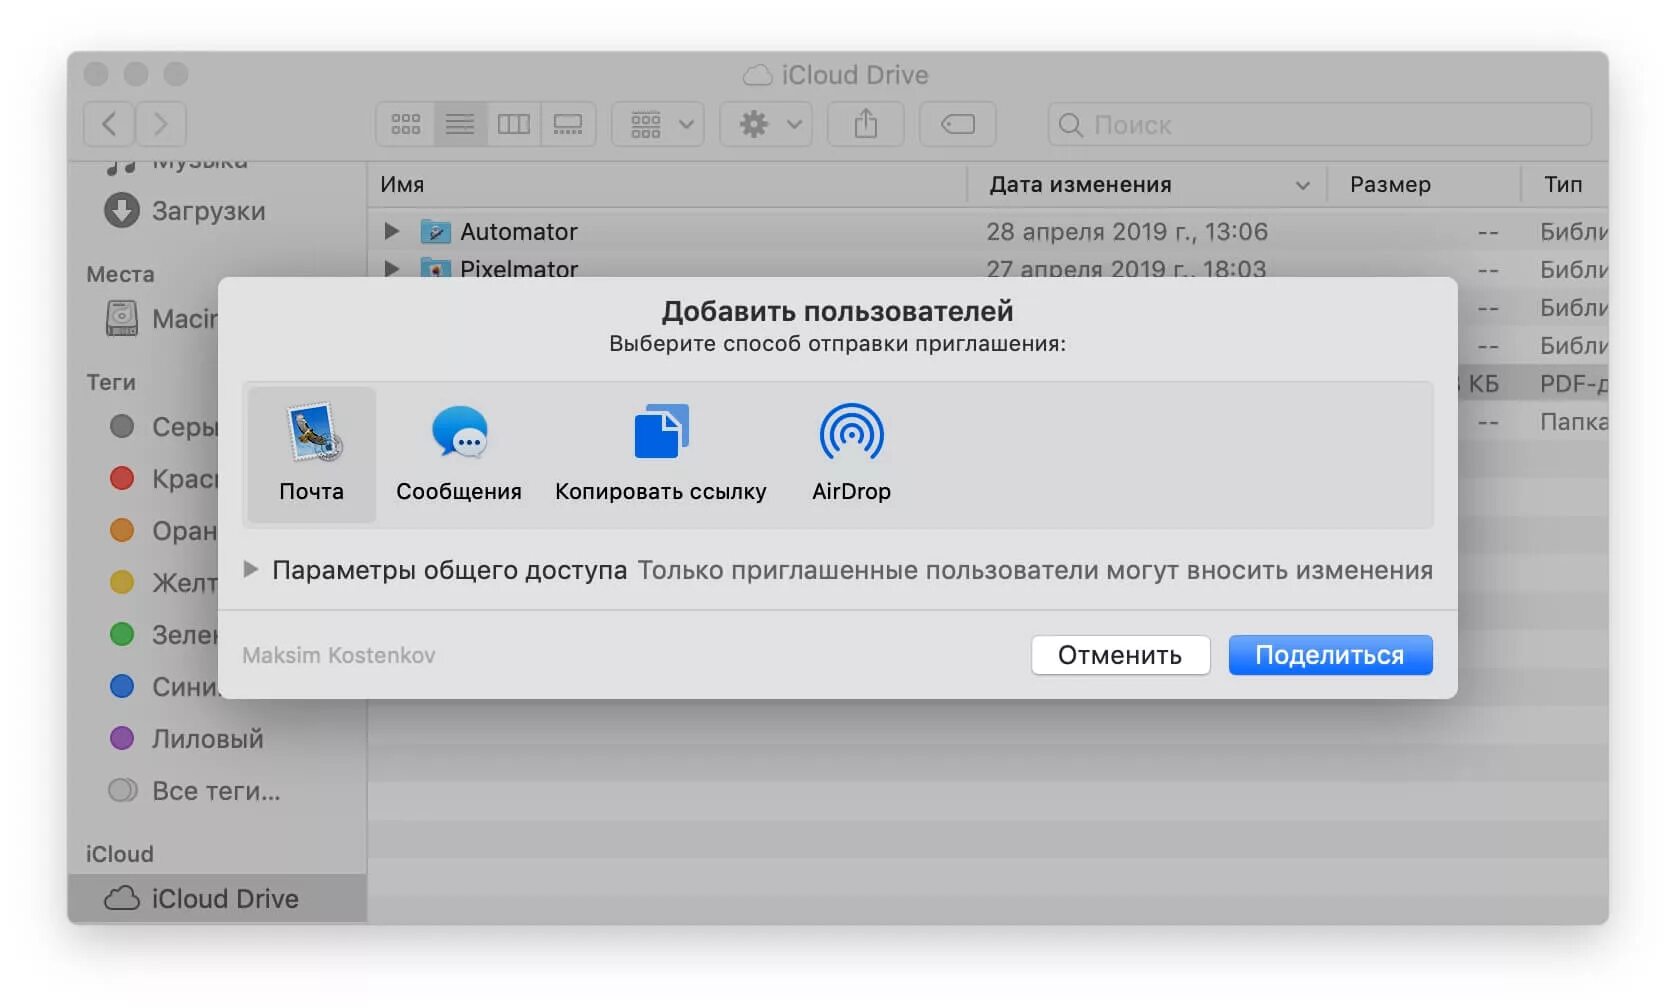The image size is (1676, 1008).
Task: Open the Macintosh disk in sidebar
Action: (x=162, y=319)
